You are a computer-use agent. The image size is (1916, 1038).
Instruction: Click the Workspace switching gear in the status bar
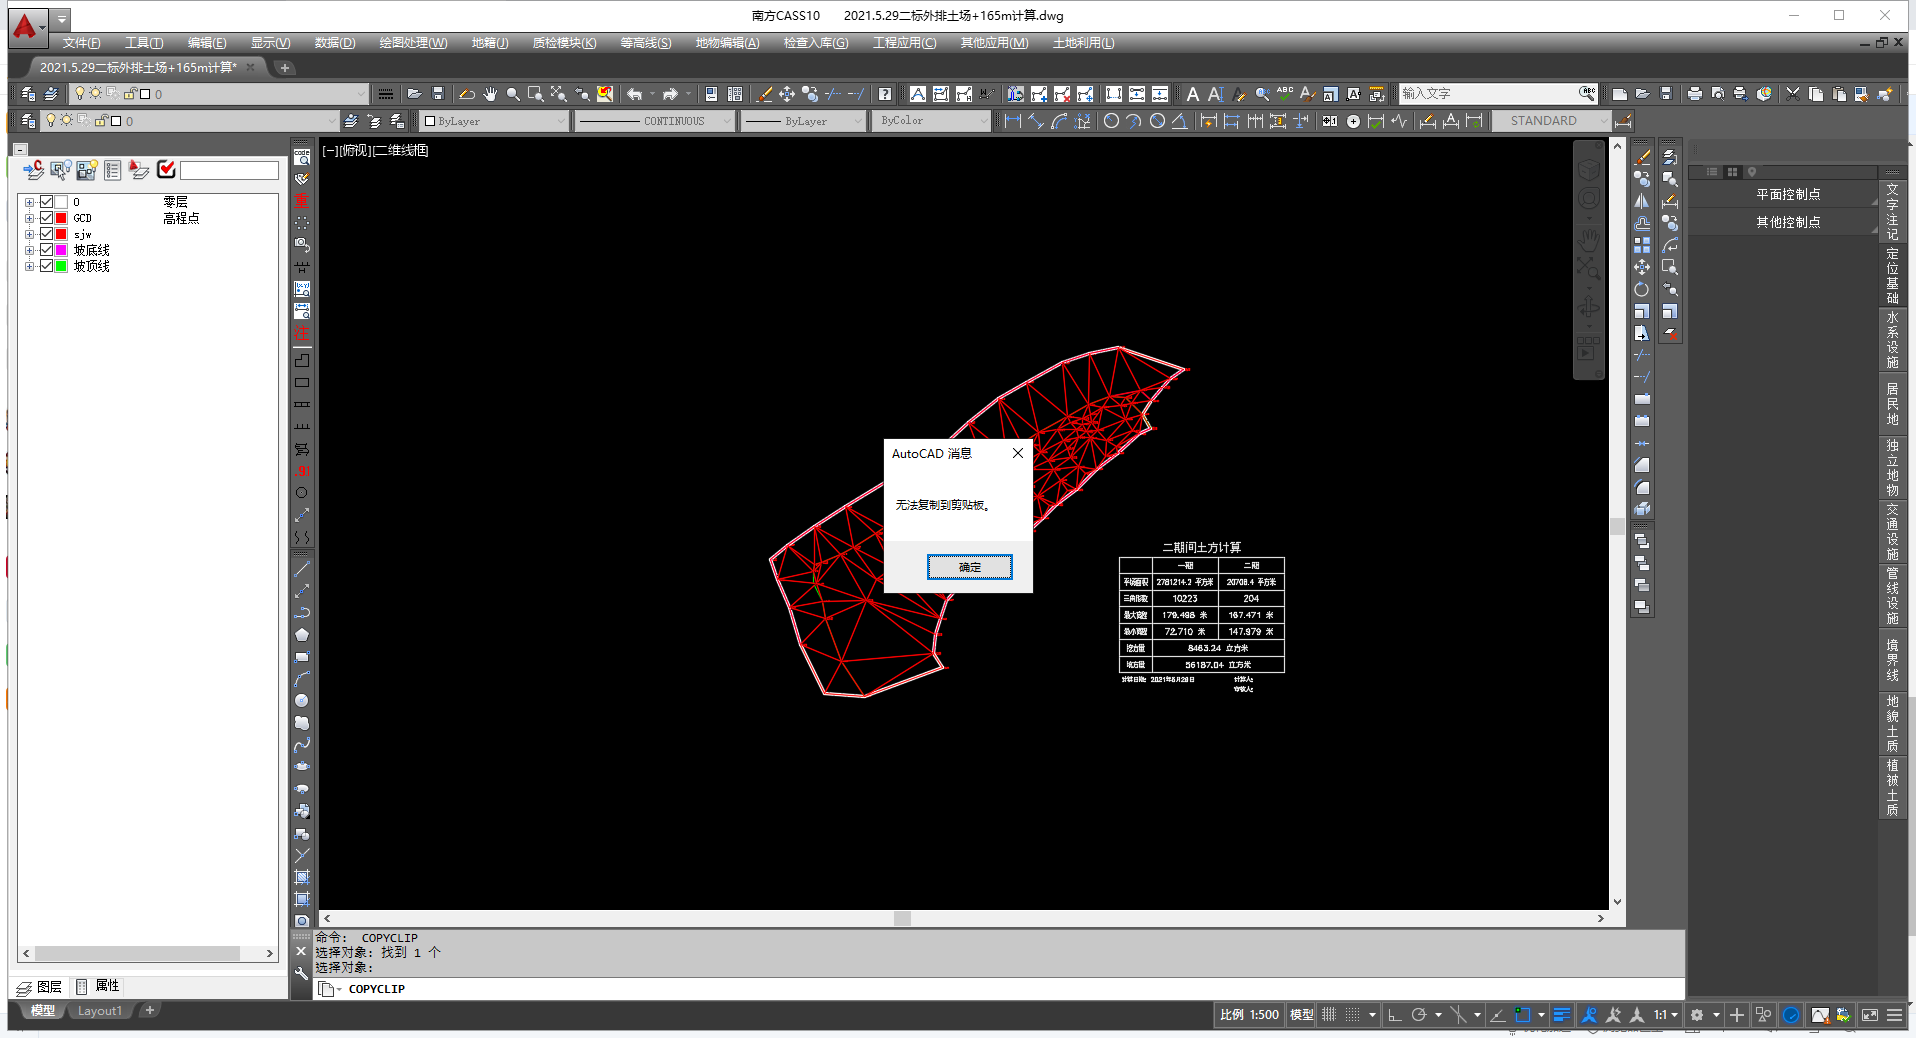[1697, 1015]
